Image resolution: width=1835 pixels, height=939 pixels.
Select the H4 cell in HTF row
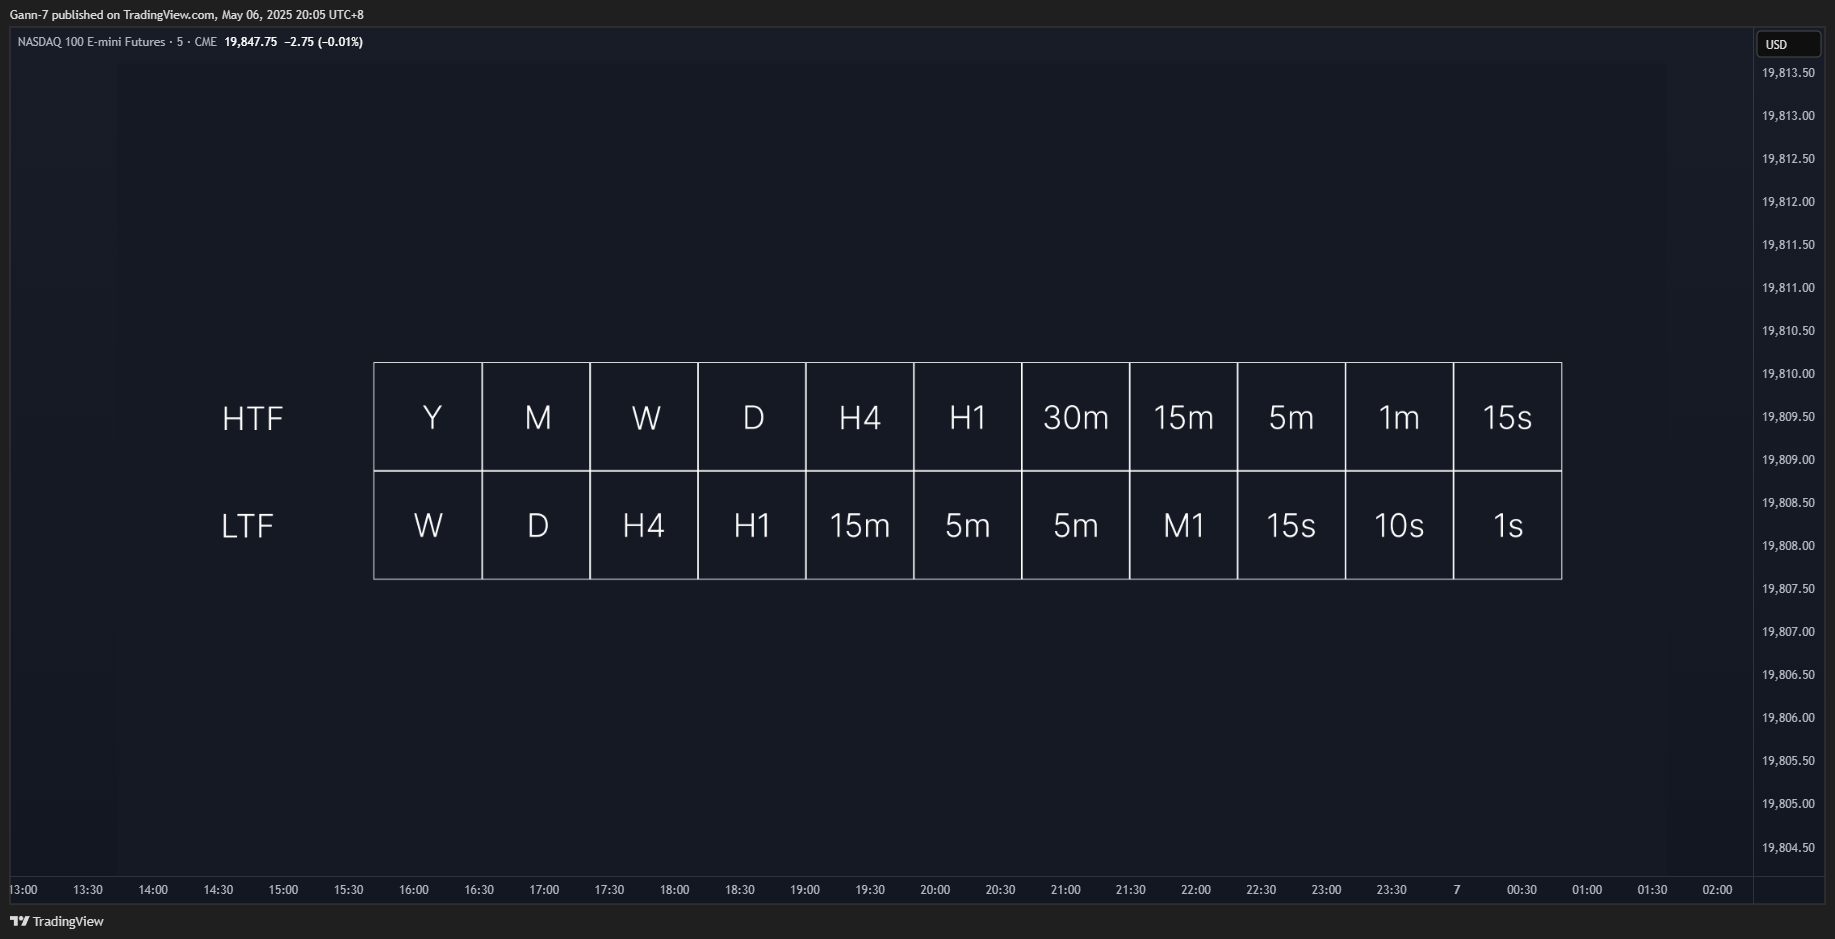860,417
